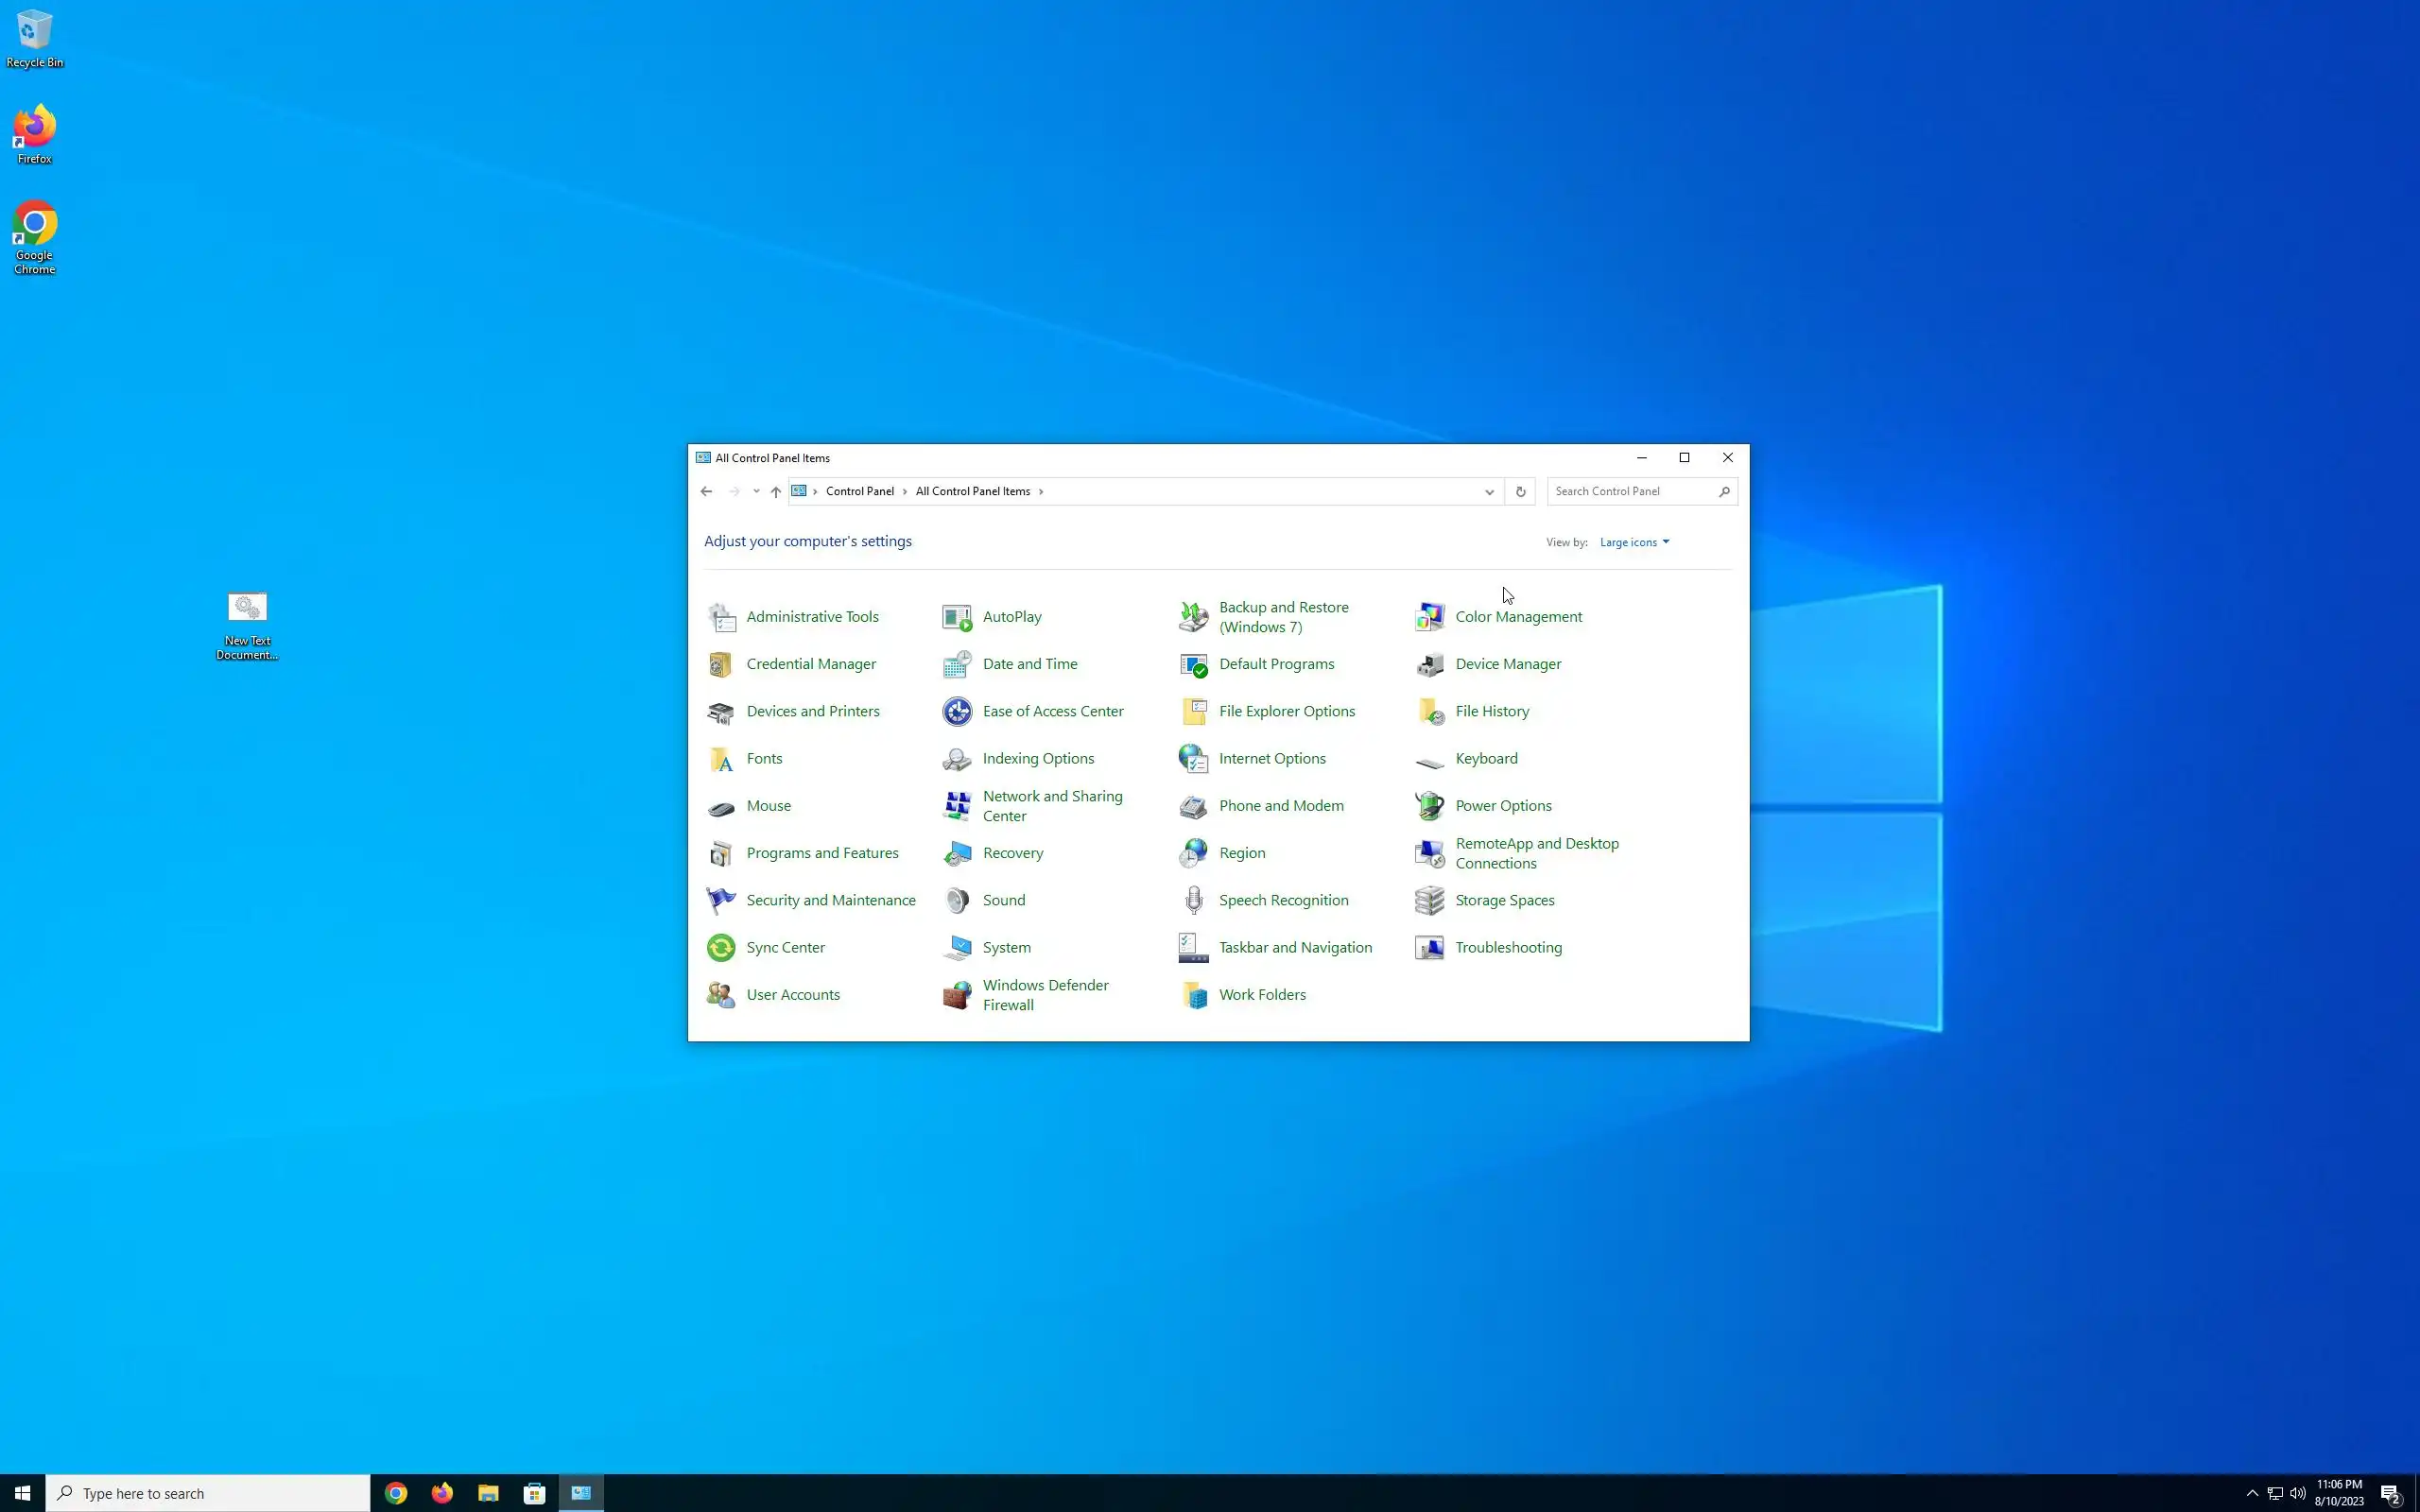Open the Credential Manager safe icon
2420x1512 pixels.
click(x=720, y=664)
